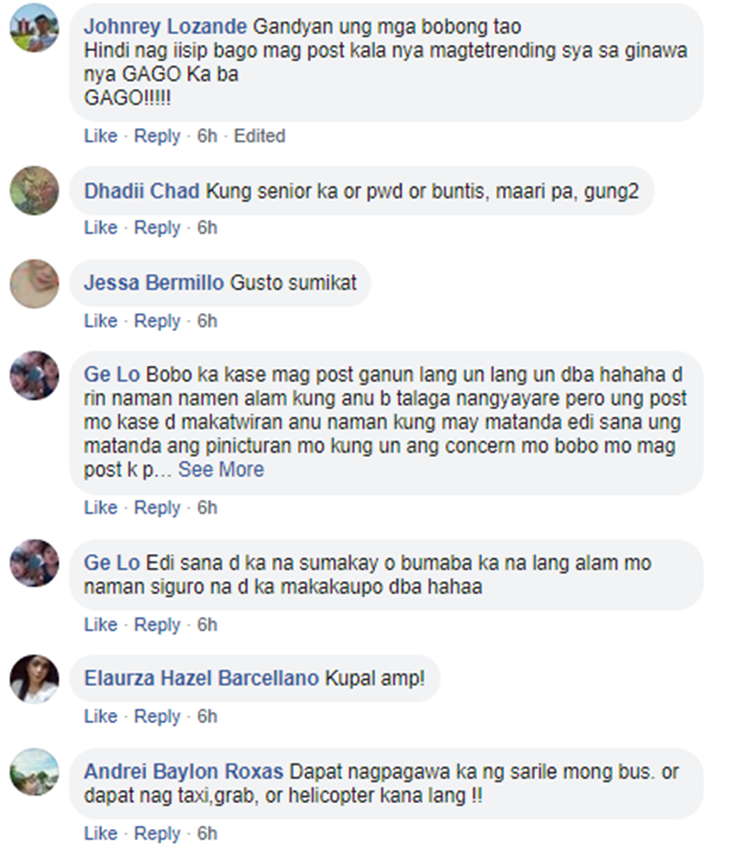Like Andrei Baylon Roxas's comment

pyautogui.click(x=101, y=834)
